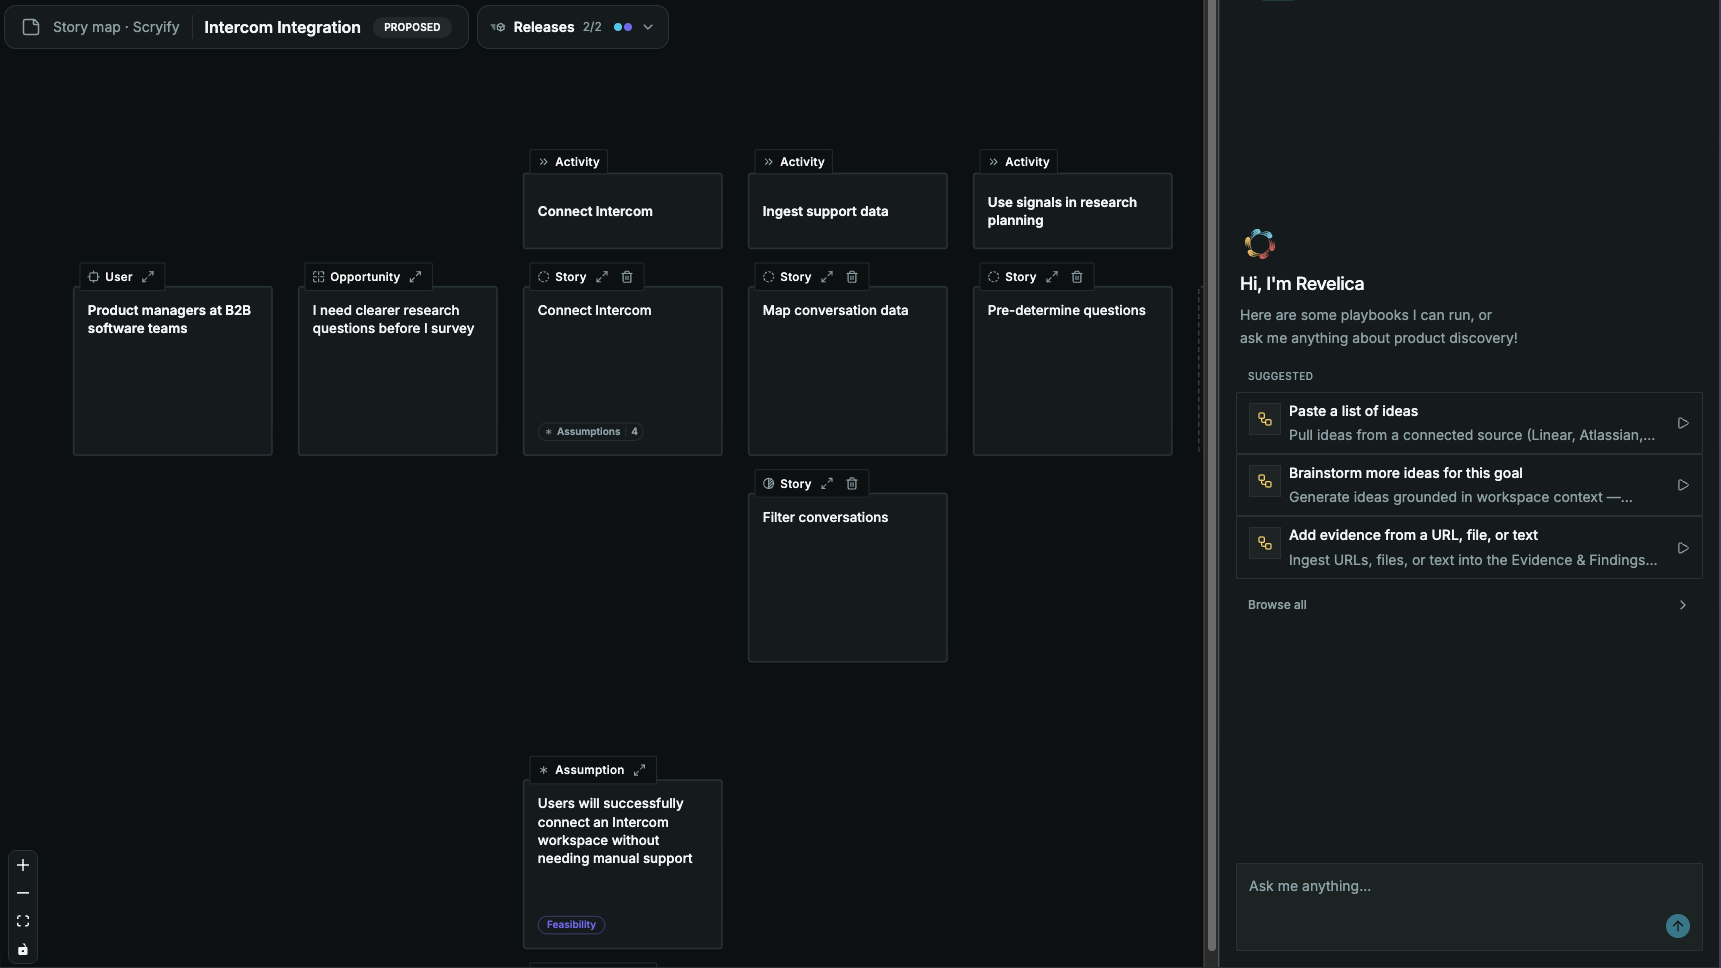The height and width of the screenshot is (968, 1721).
Task: Expand the Assumption card
Action: point(640,770)
